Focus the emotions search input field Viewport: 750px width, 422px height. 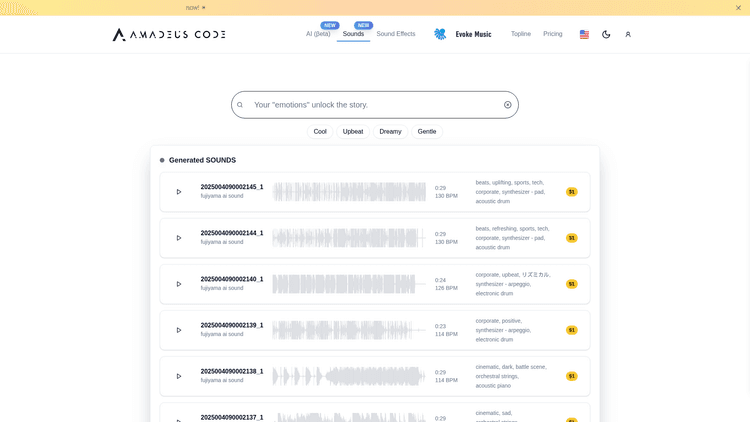[375, 105]
